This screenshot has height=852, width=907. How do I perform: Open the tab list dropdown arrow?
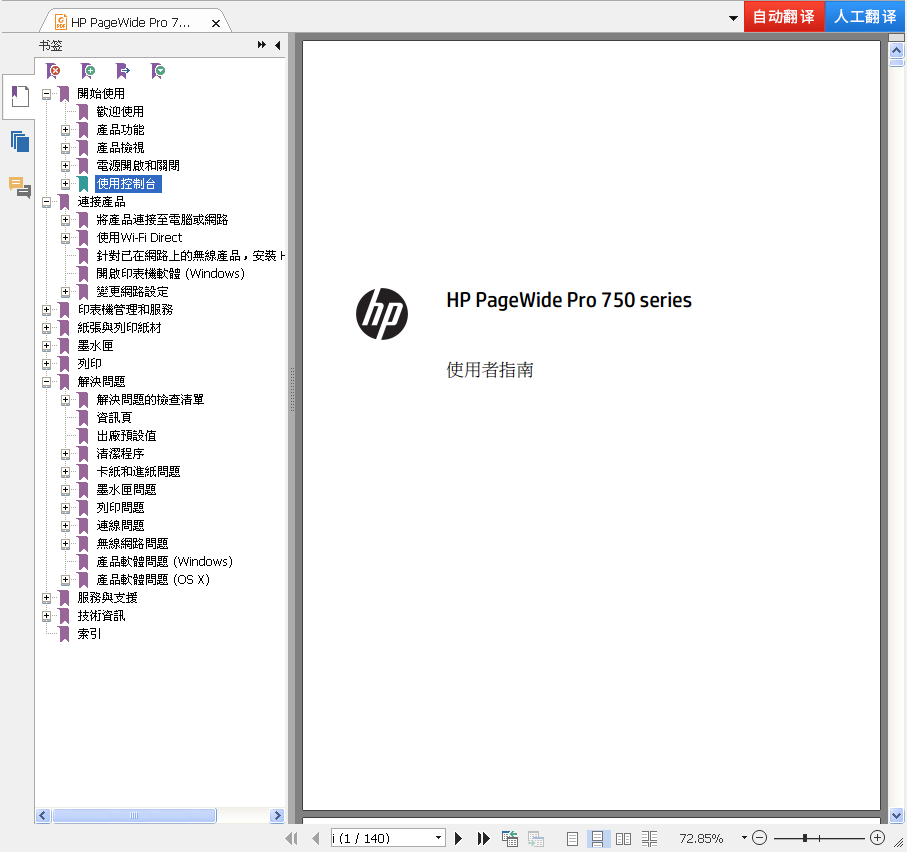click(x=733, y=18)
